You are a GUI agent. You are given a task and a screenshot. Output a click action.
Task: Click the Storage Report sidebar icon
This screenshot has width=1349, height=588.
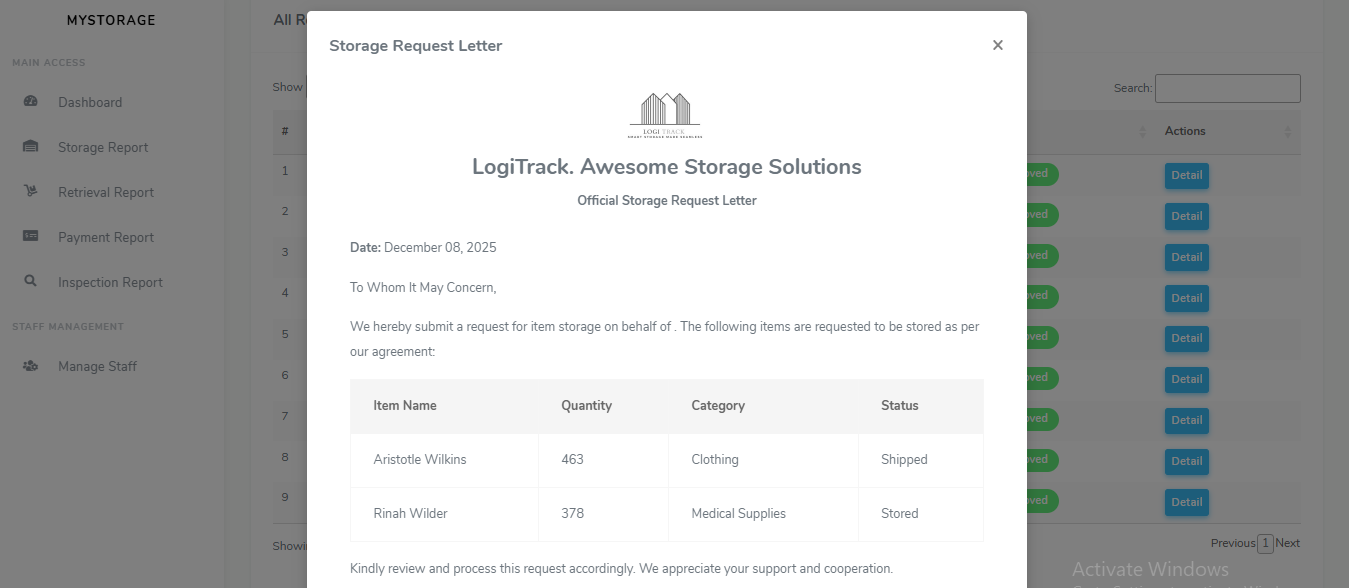point(30,147)
